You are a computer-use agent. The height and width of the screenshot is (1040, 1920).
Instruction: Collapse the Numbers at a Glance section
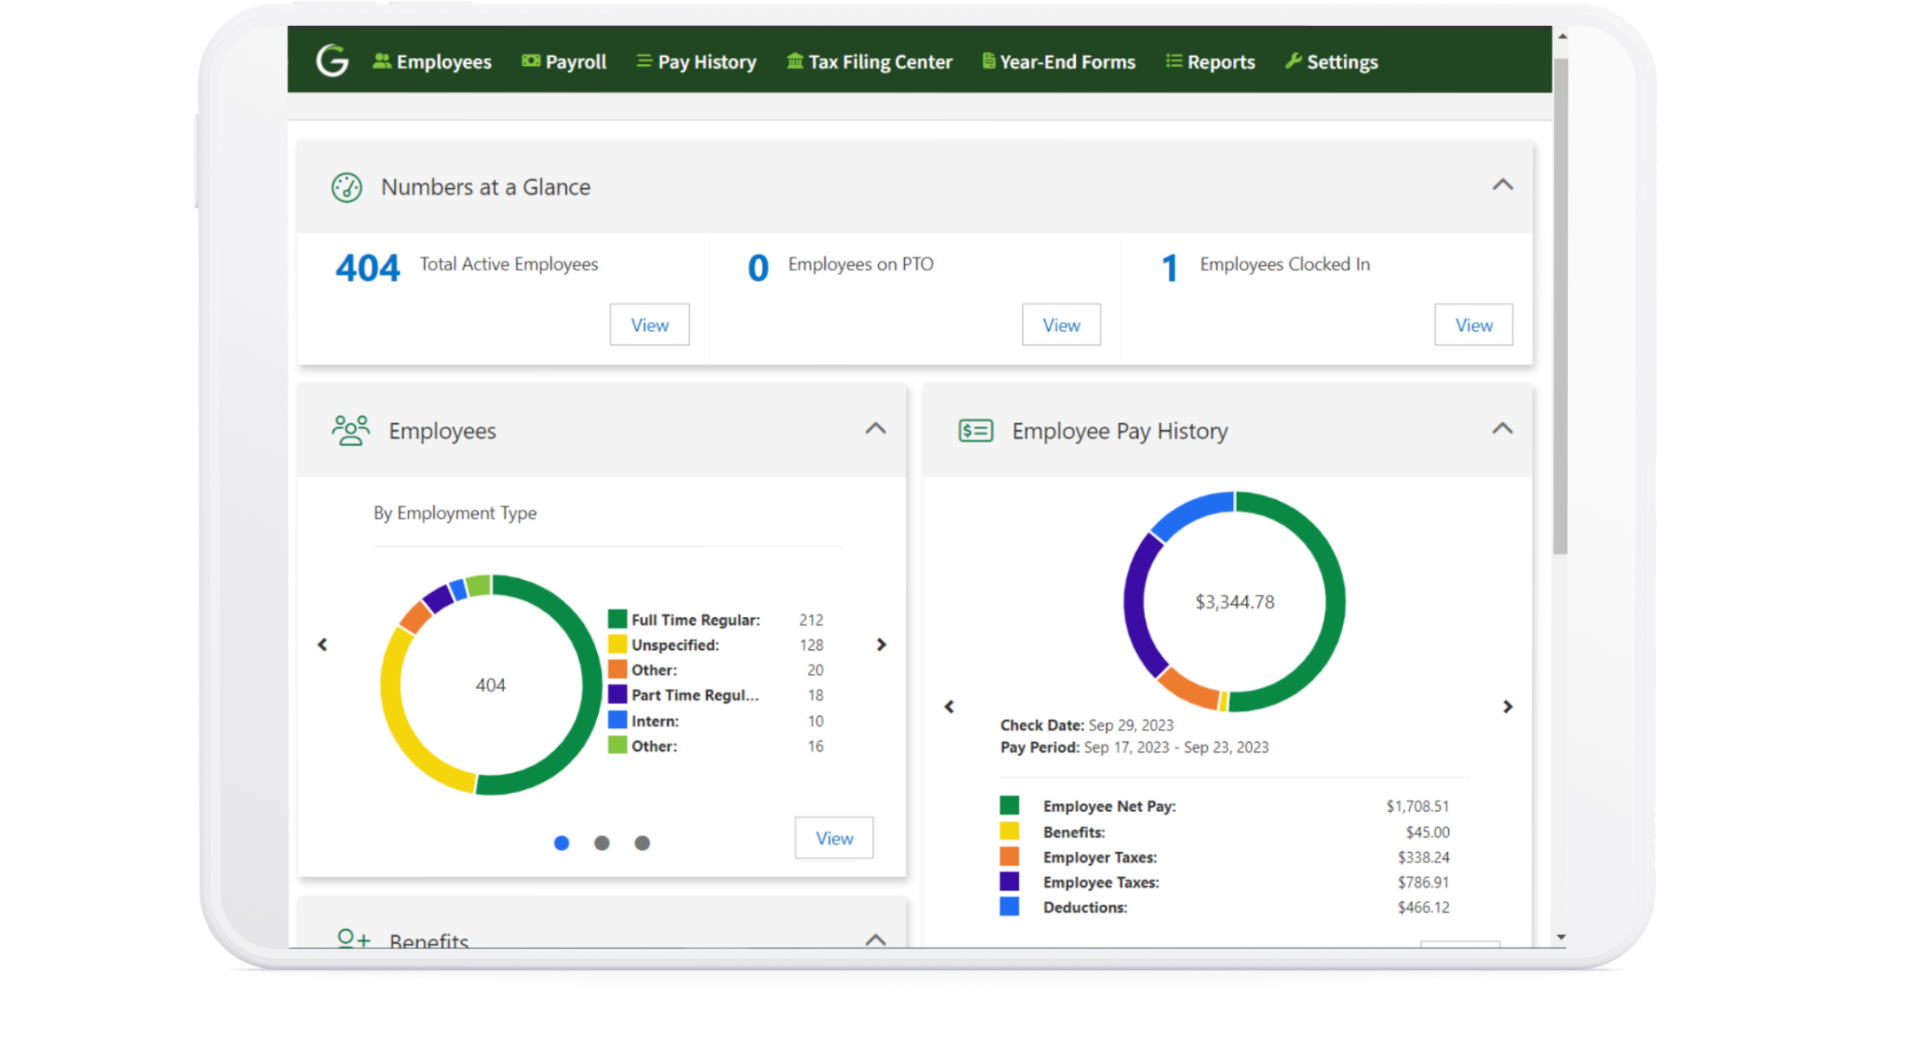pos(1502,185)
